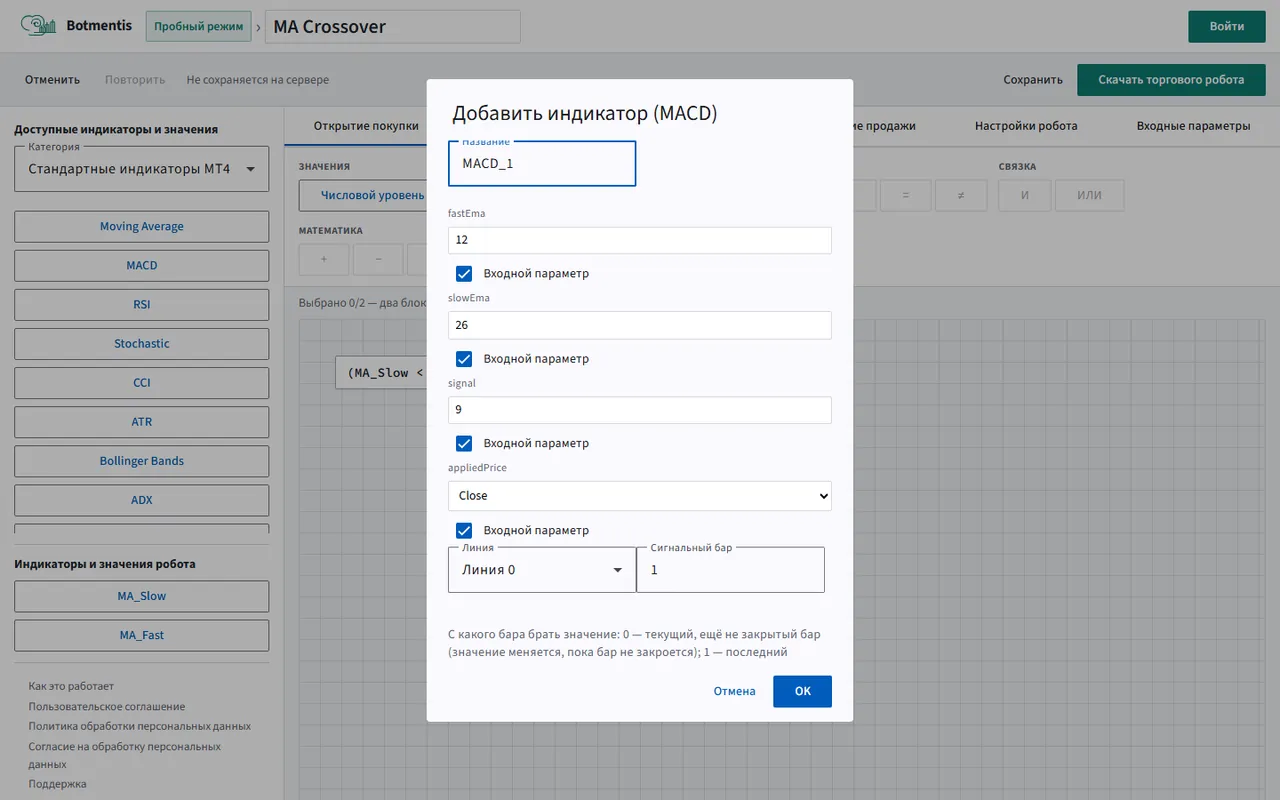Click the MA Crossover robot name field

tap(393, 27)
